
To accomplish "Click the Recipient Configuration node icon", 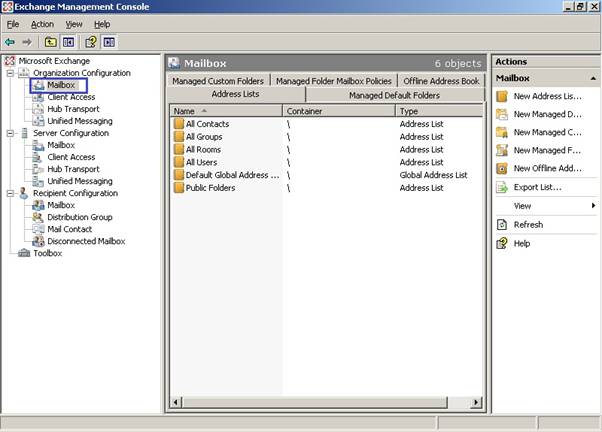I will click(24, 193).
